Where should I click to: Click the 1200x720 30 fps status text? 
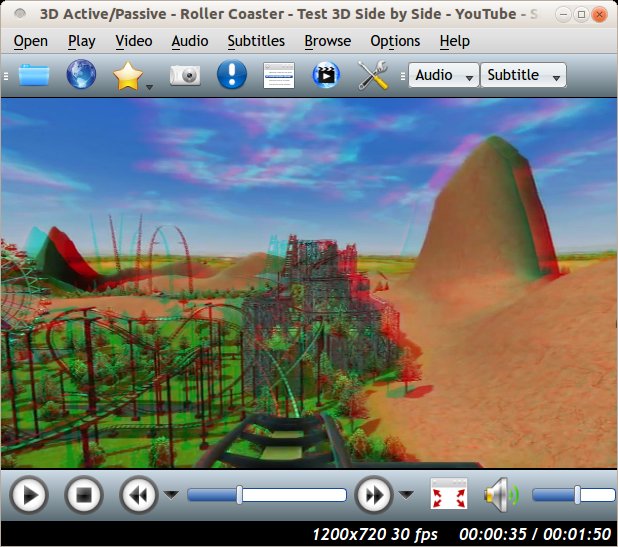click(375, 534)
